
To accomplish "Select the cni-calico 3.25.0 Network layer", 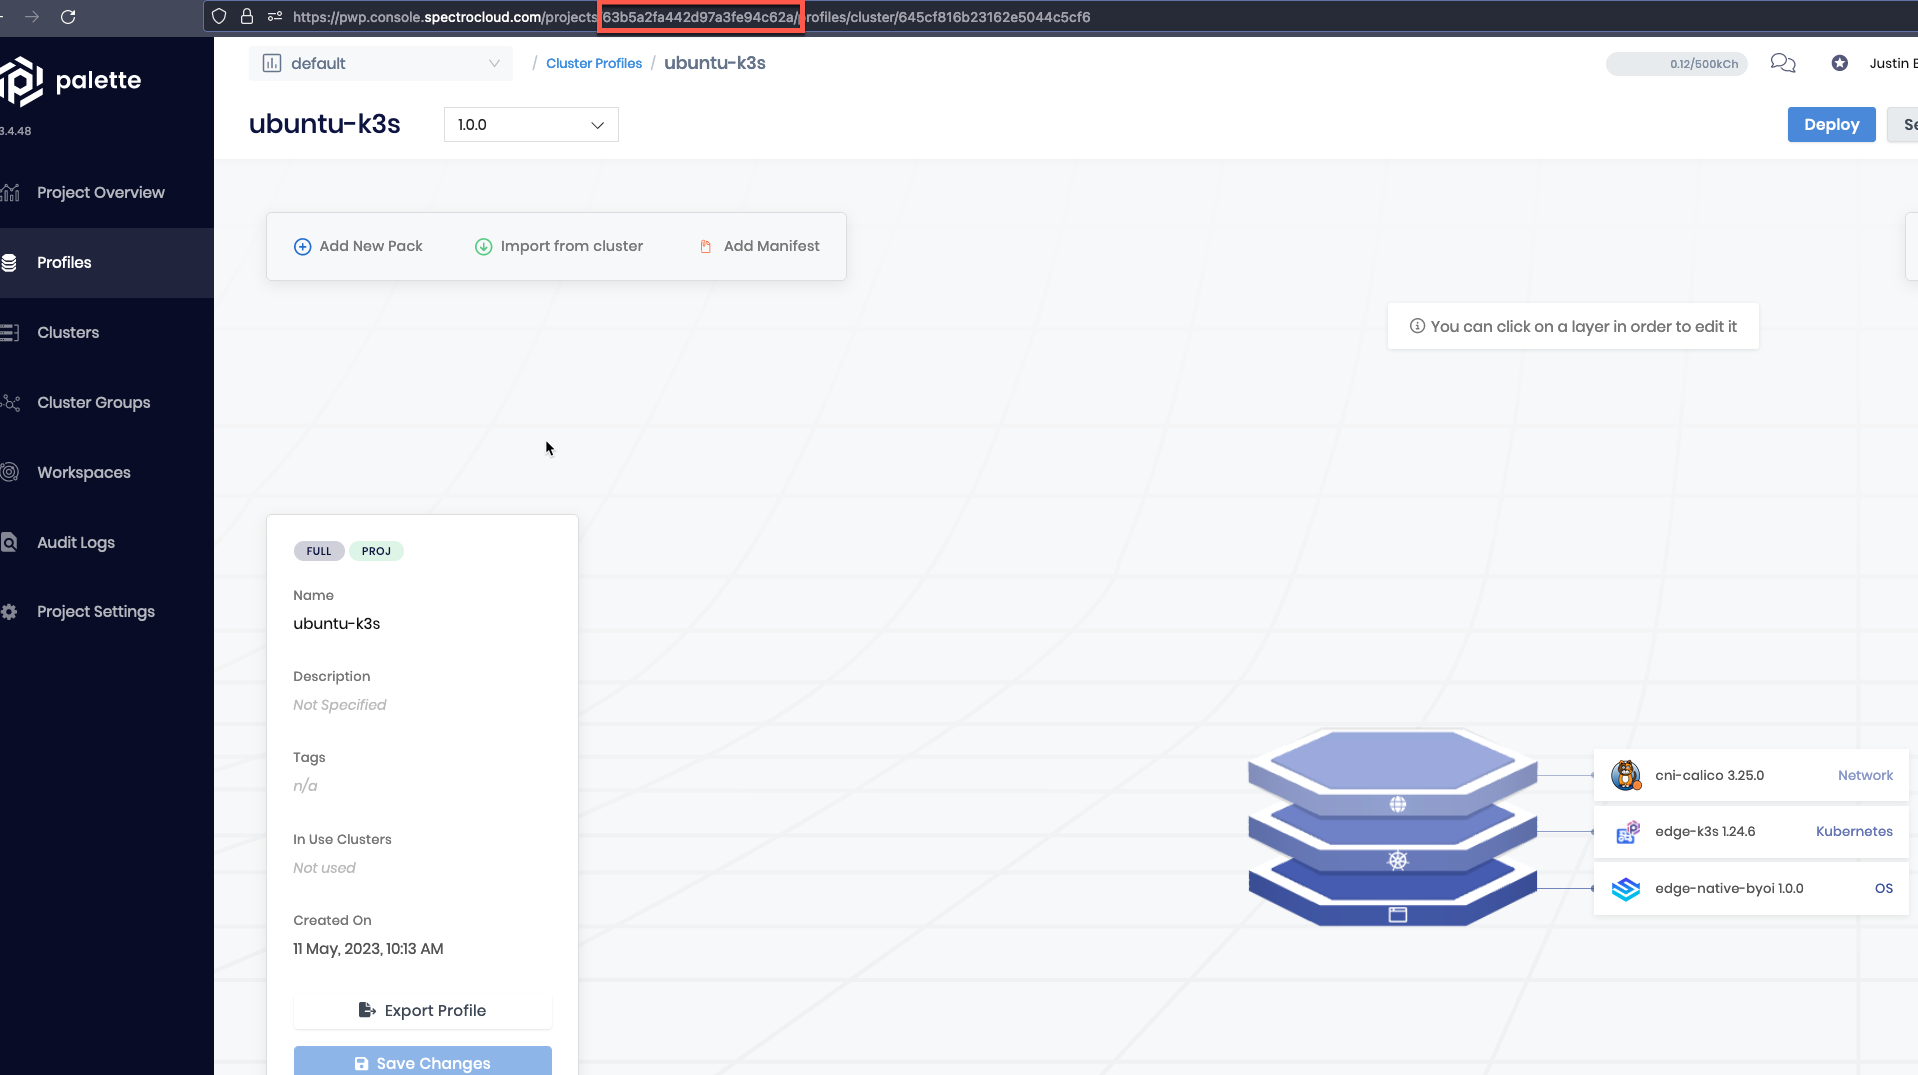I will tap(1751, 775).
